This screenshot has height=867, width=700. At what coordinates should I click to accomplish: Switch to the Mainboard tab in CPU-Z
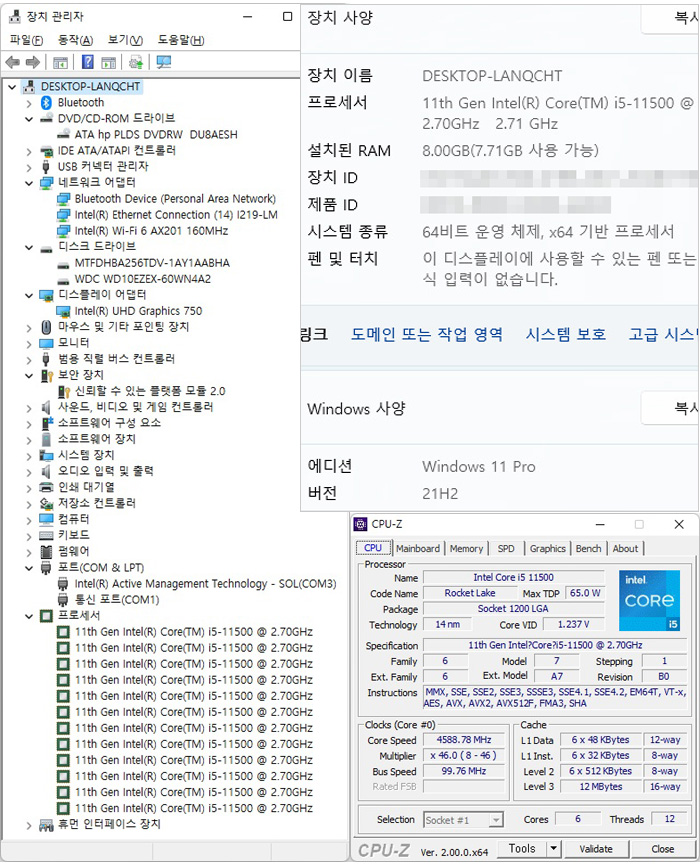418,549
